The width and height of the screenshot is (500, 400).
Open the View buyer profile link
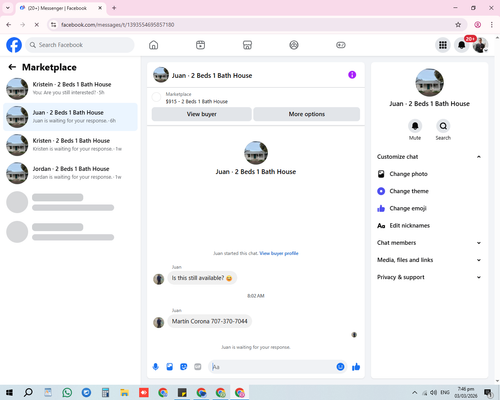pos(279,253)
